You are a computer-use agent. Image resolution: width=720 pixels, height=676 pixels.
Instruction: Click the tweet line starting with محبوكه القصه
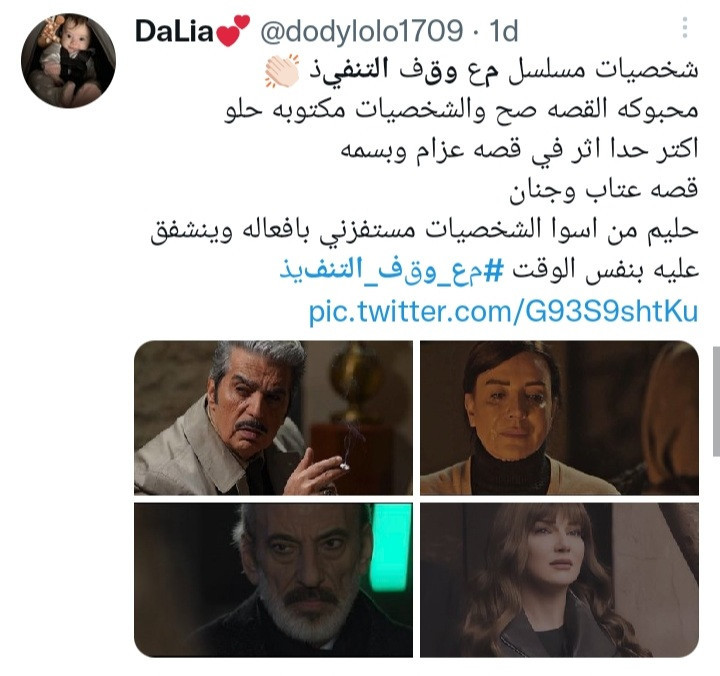click(461, 110)
